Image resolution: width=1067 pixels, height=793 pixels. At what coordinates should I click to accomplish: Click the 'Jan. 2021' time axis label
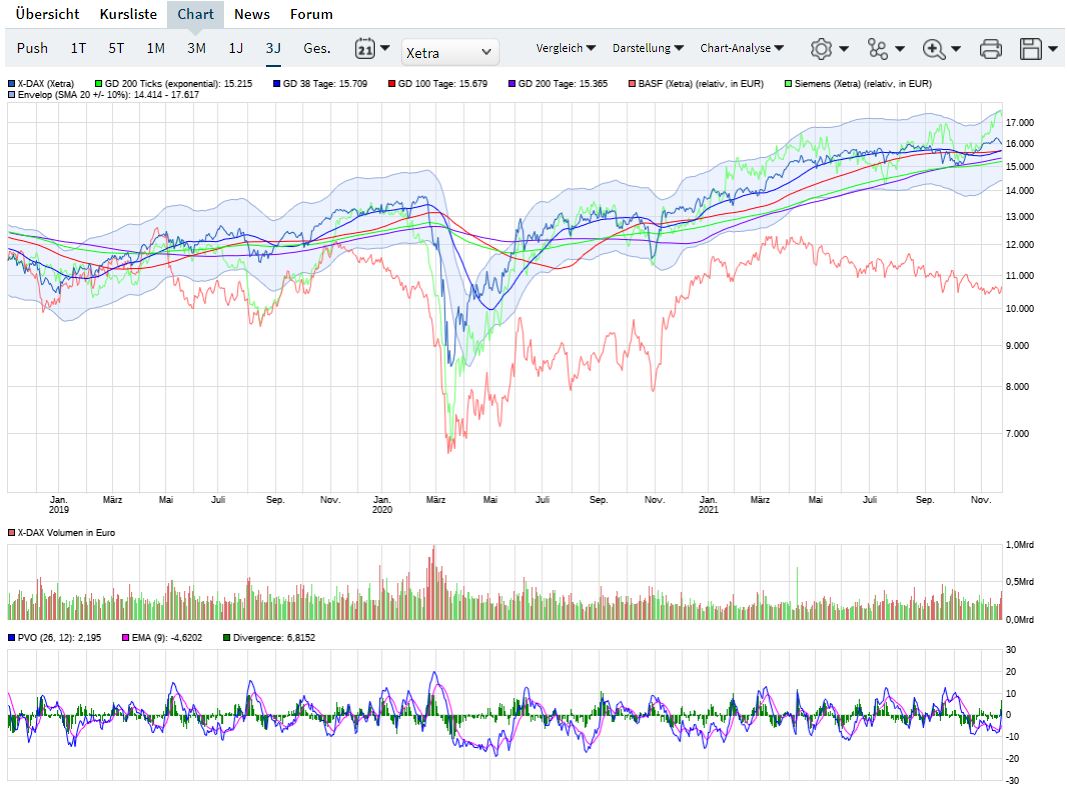pos(708,504)
